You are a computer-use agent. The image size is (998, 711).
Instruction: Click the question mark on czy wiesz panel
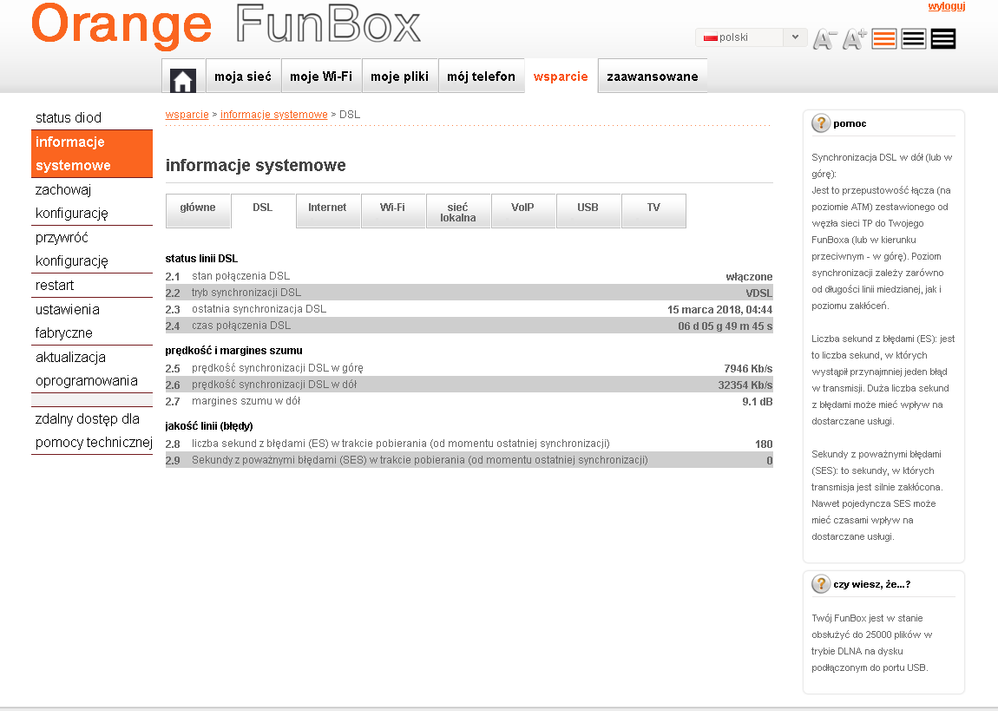819,585
